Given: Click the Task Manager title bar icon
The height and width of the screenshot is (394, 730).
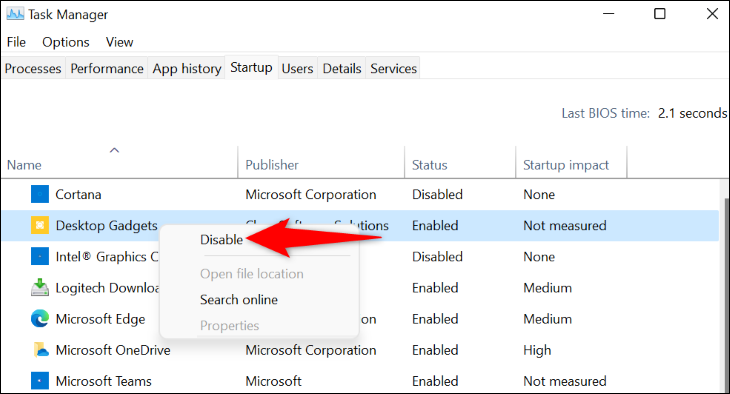Looking at the screenshot, I should (x=15, y=14).
